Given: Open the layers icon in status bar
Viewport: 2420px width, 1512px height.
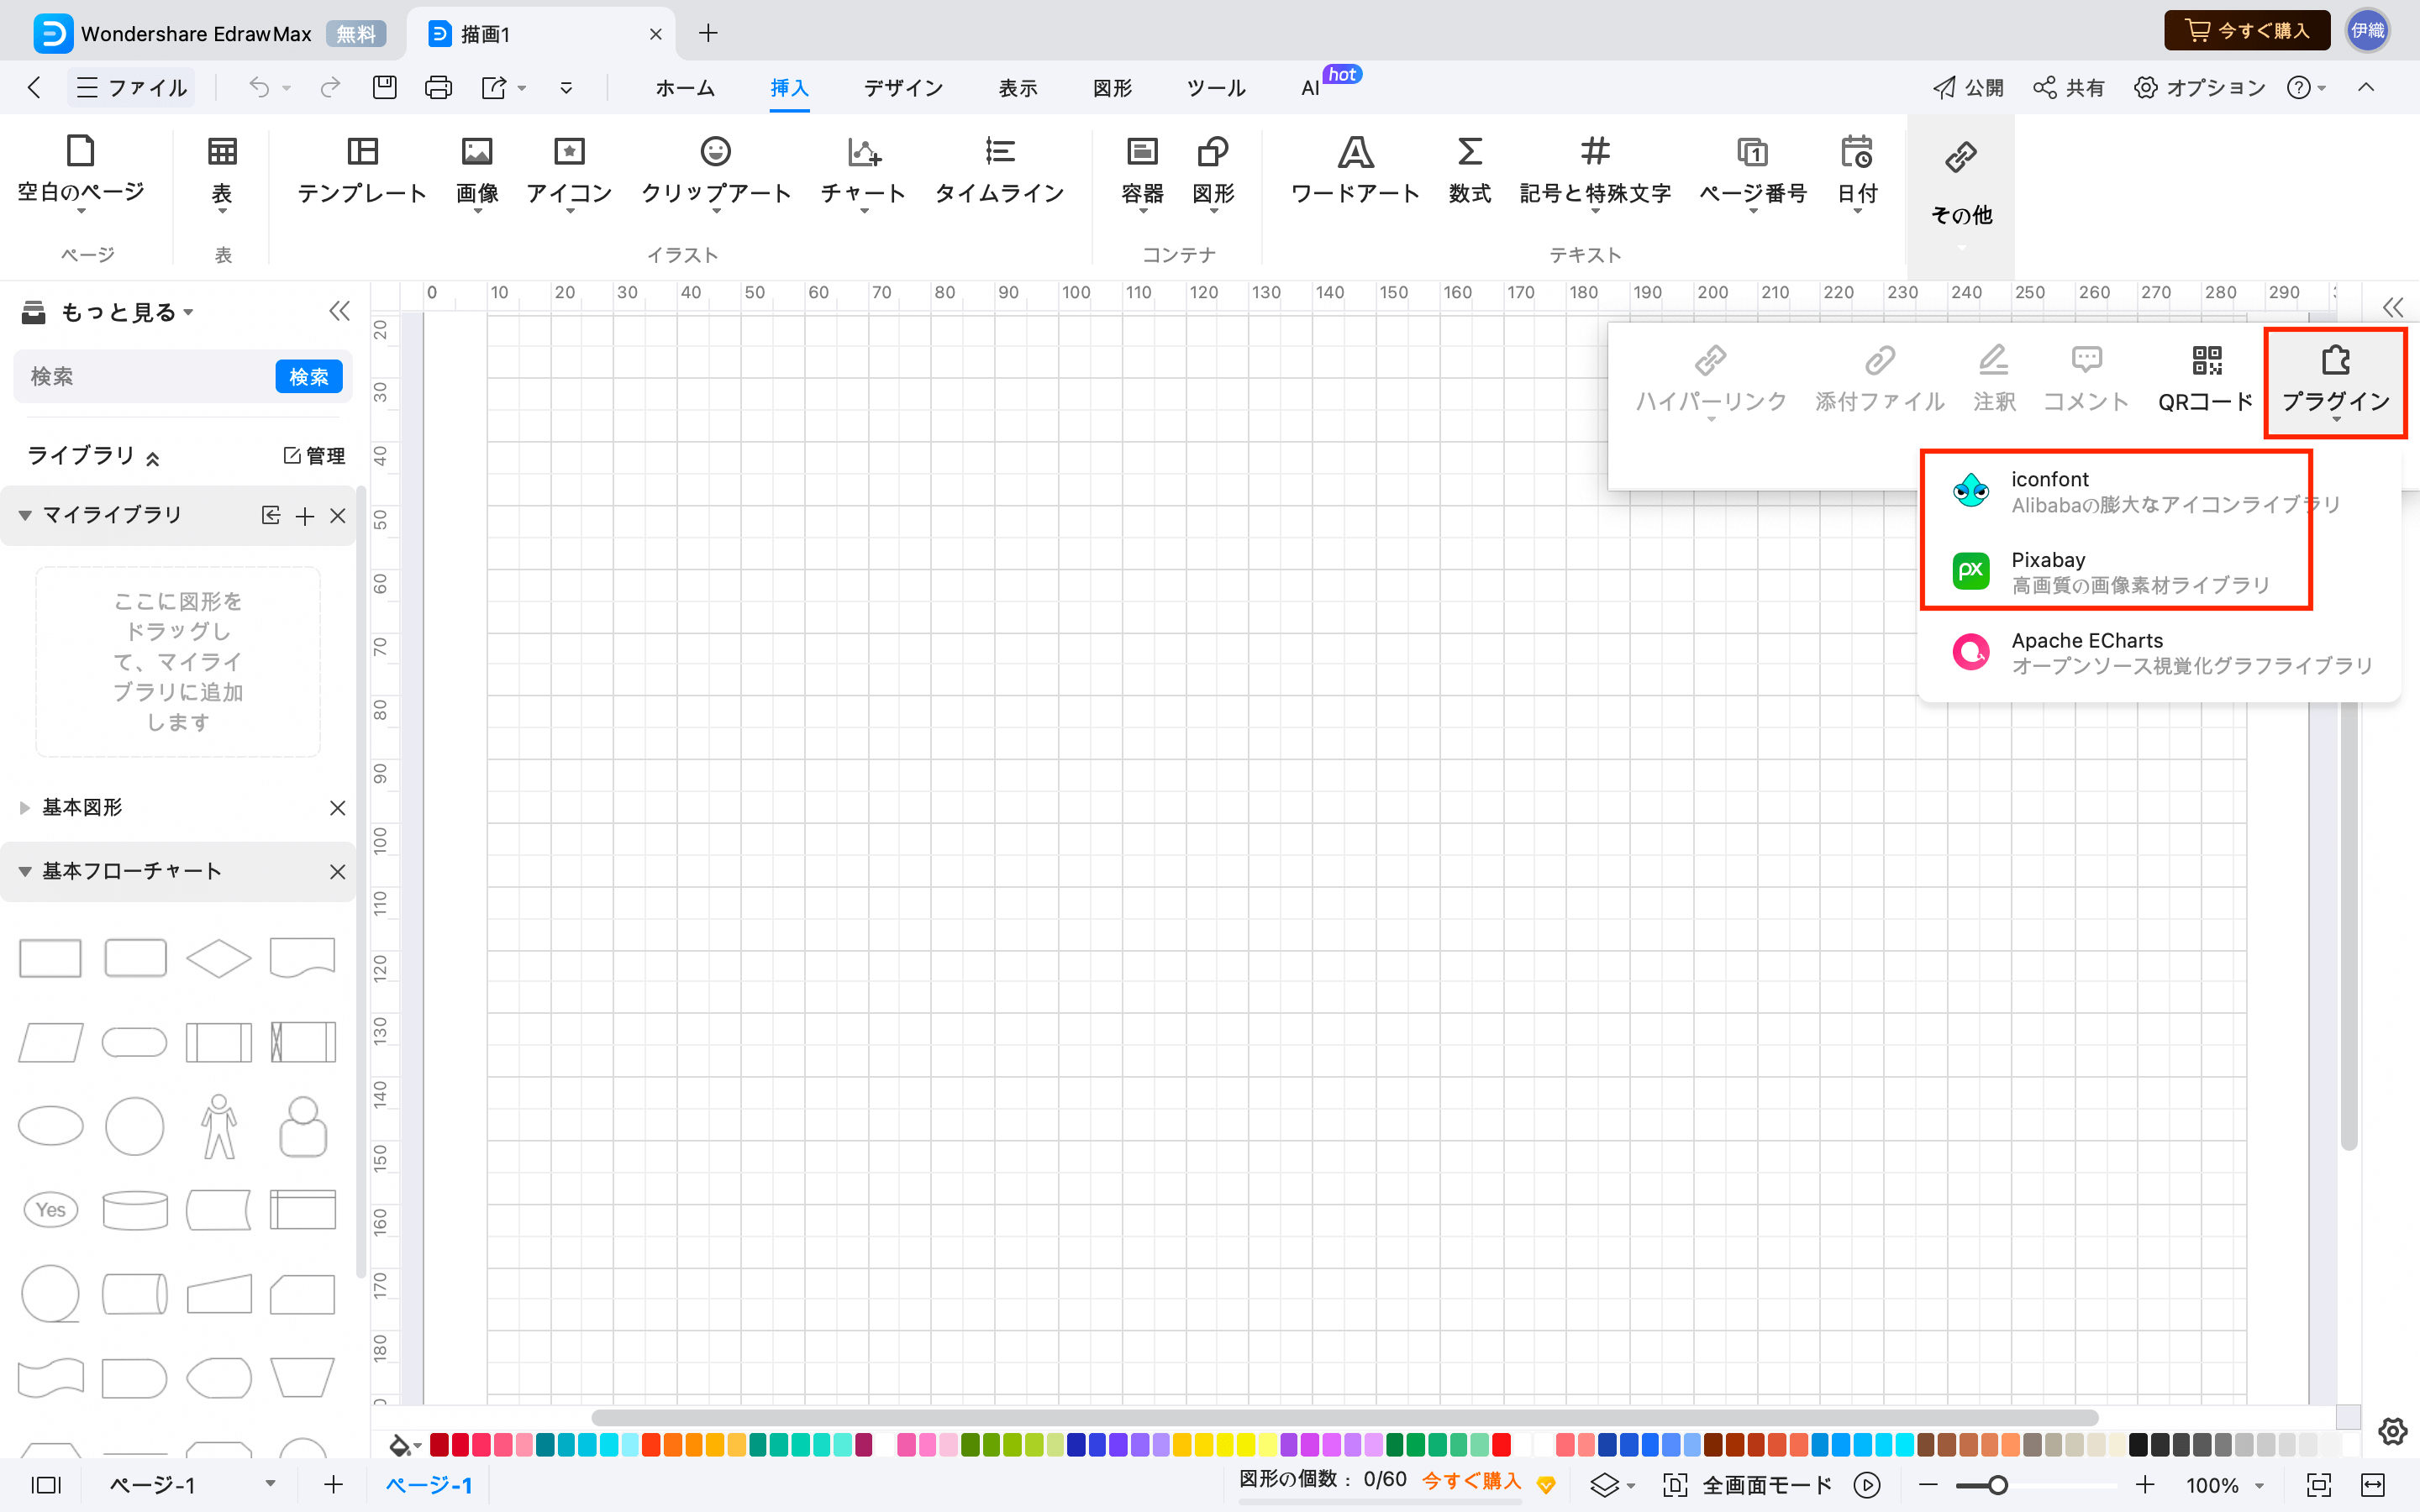Looking at the screenshot, I should click(1604, 1485).
